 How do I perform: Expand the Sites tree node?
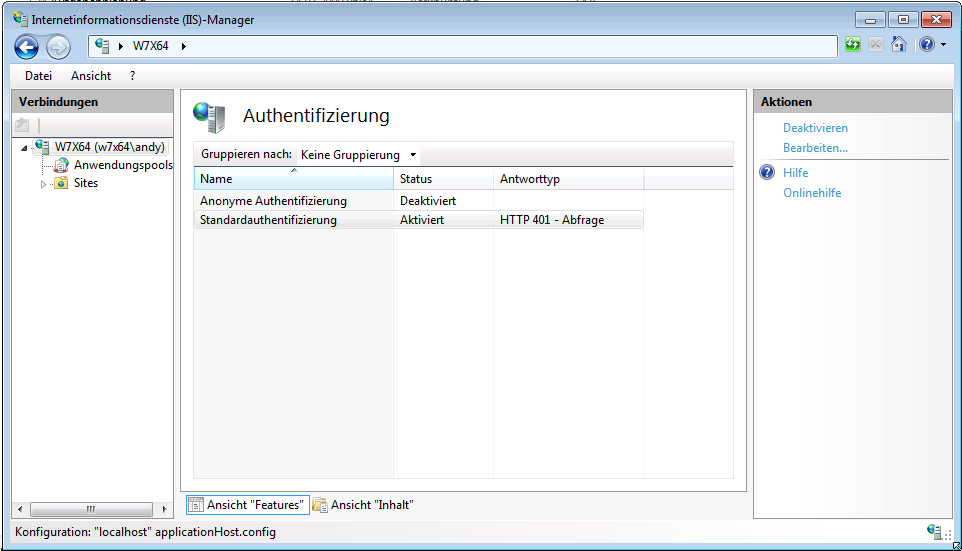click(x=43, y=184)
